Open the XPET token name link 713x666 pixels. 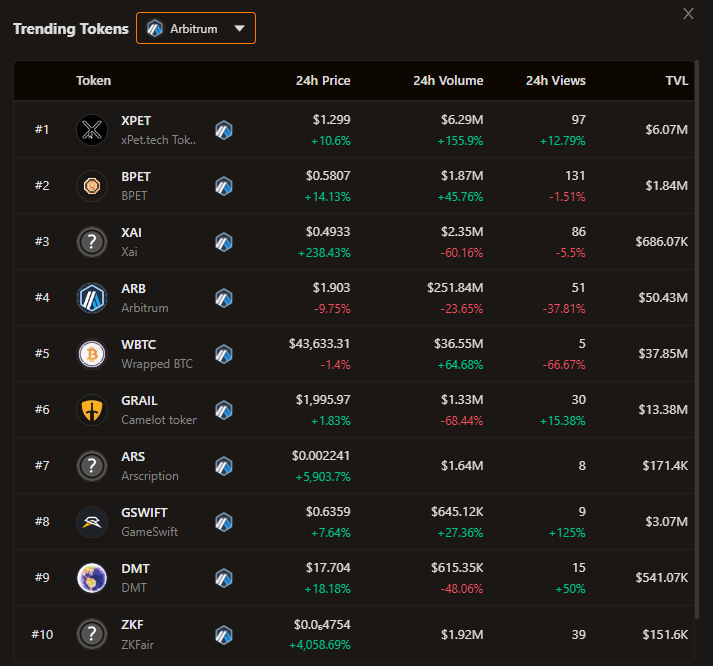point(136,121)
